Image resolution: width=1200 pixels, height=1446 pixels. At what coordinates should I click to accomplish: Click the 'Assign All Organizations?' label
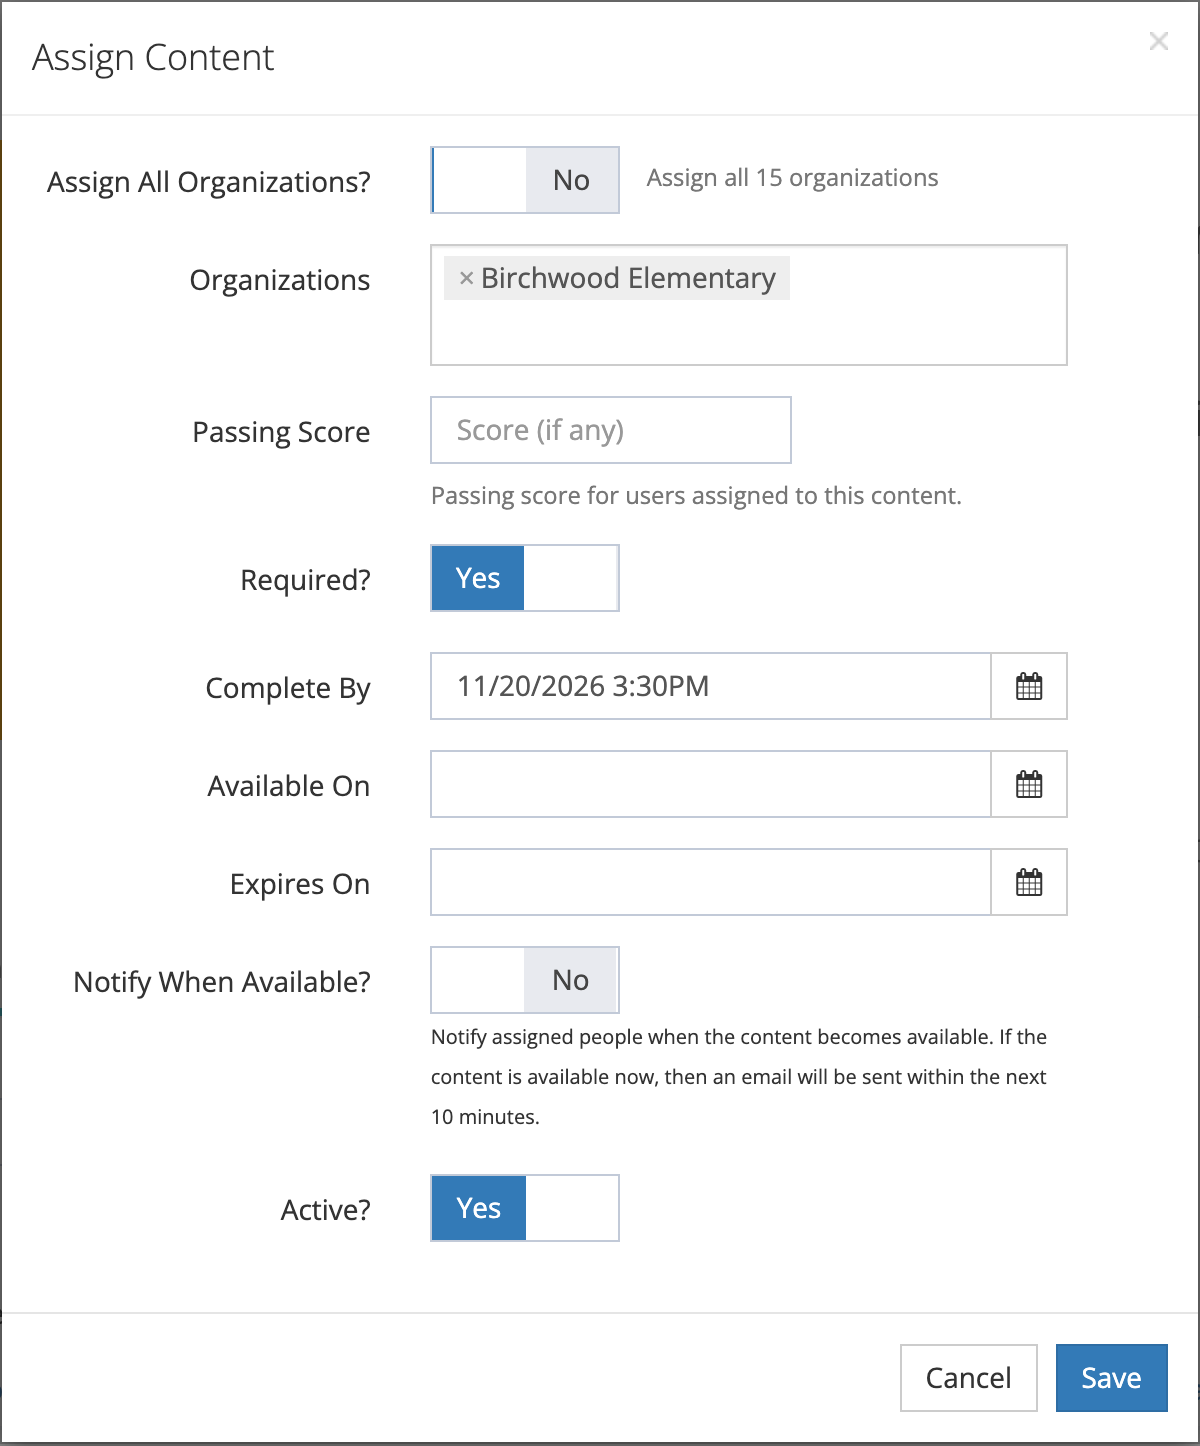(x=209, y=182)
